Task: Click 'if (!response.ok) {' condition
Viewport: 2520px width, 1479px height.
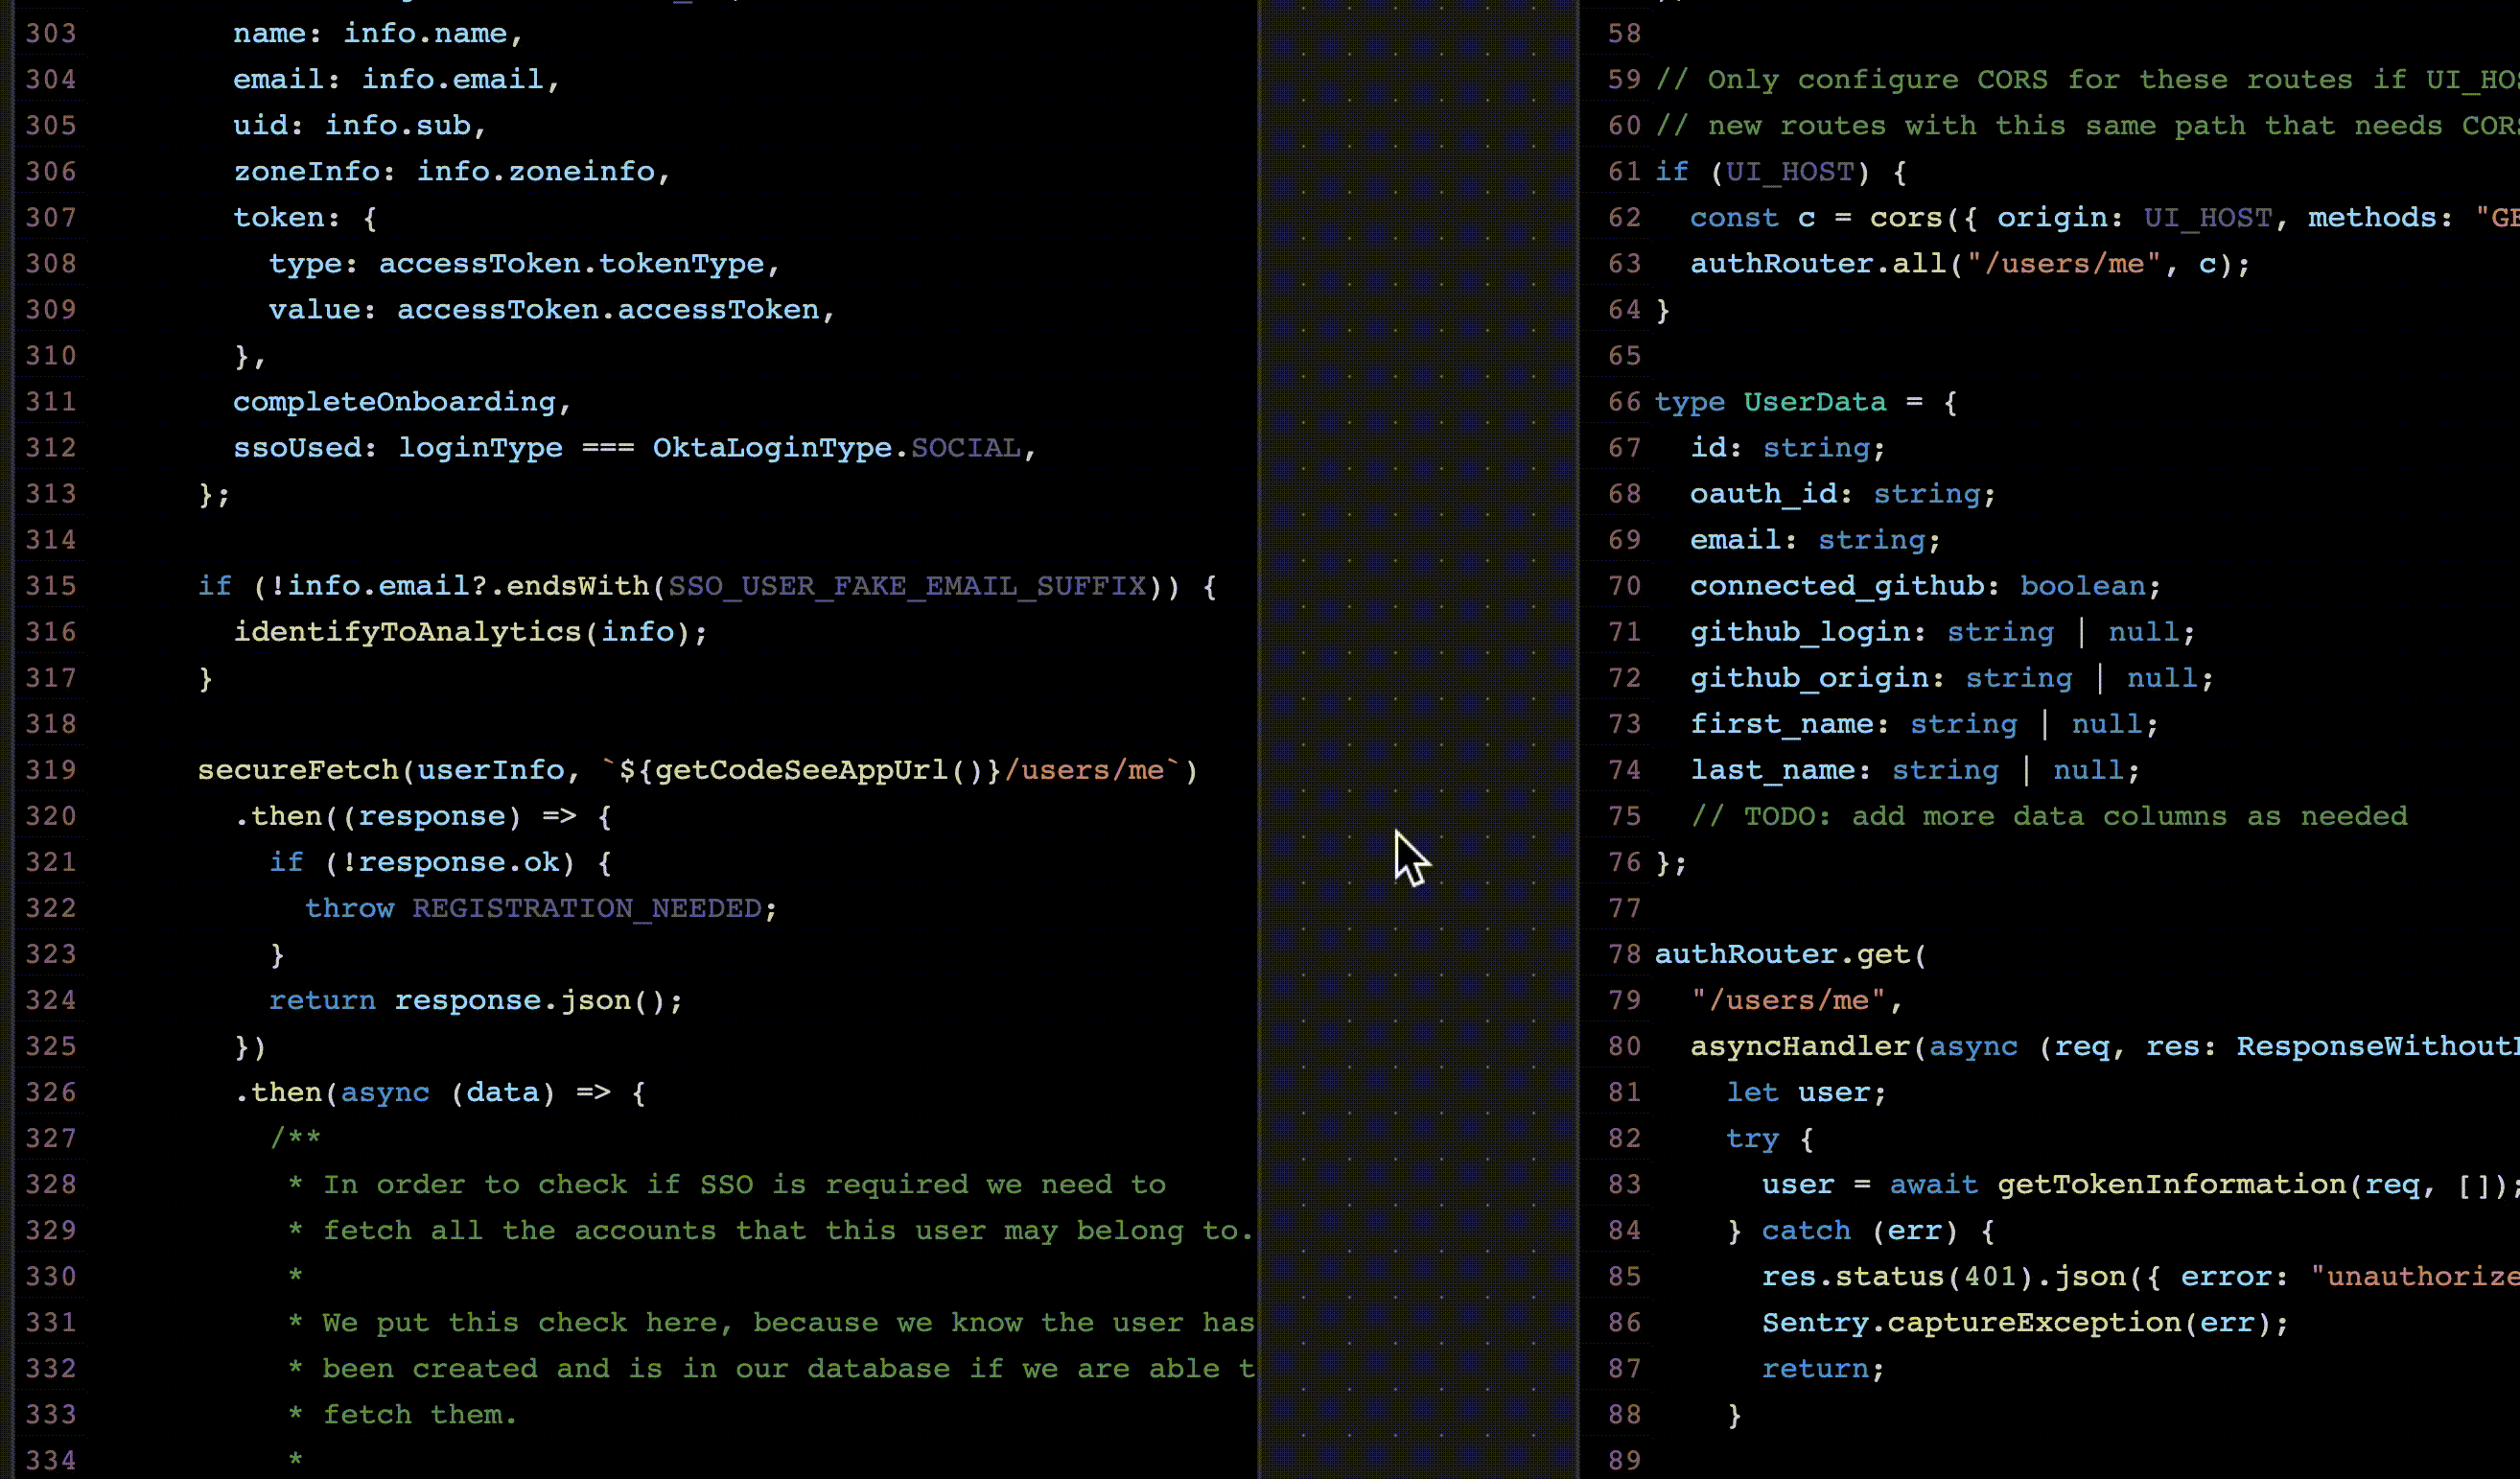Action: (x=440, y=861)
